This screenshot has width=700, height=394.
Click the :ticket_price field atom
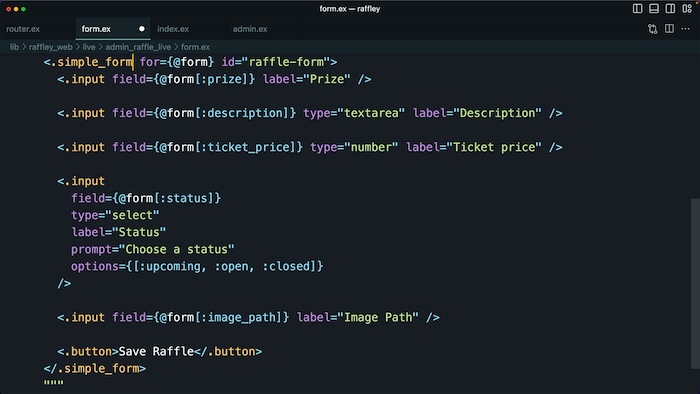pos(245,147)
